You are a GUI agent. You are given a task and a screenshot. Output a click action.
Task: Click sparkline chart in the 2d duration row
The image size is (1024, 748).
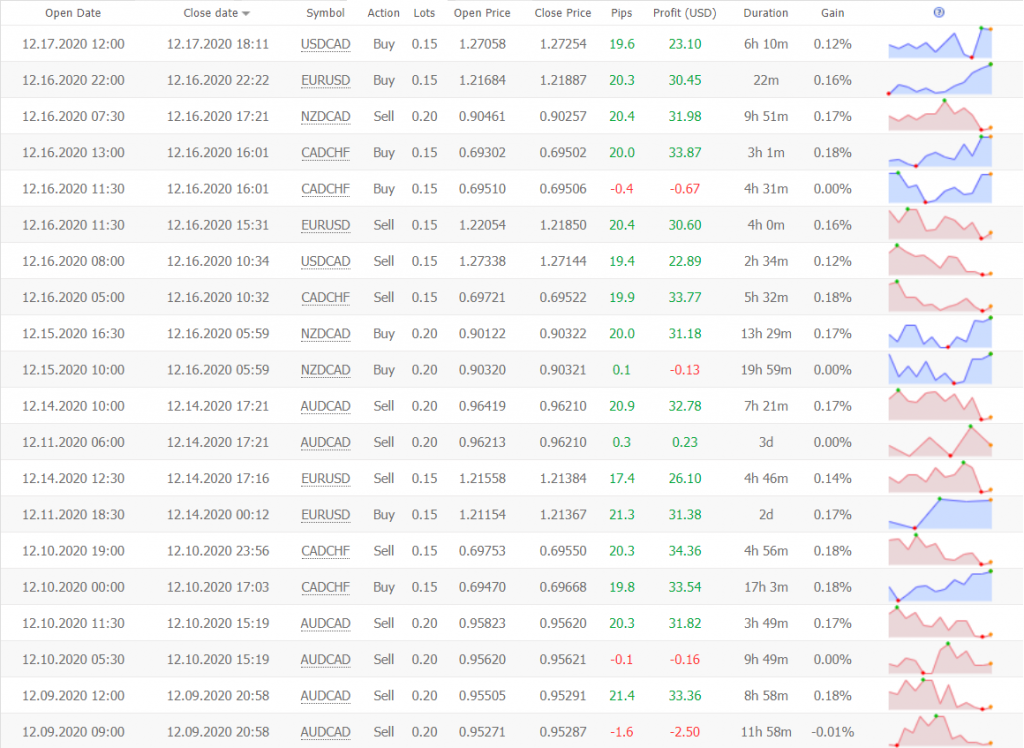click(x=940, y=513)
